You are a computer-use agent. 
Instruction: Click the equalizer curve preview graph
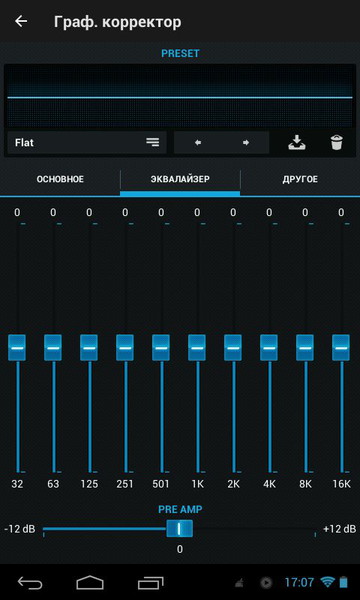tap(180, 96)
